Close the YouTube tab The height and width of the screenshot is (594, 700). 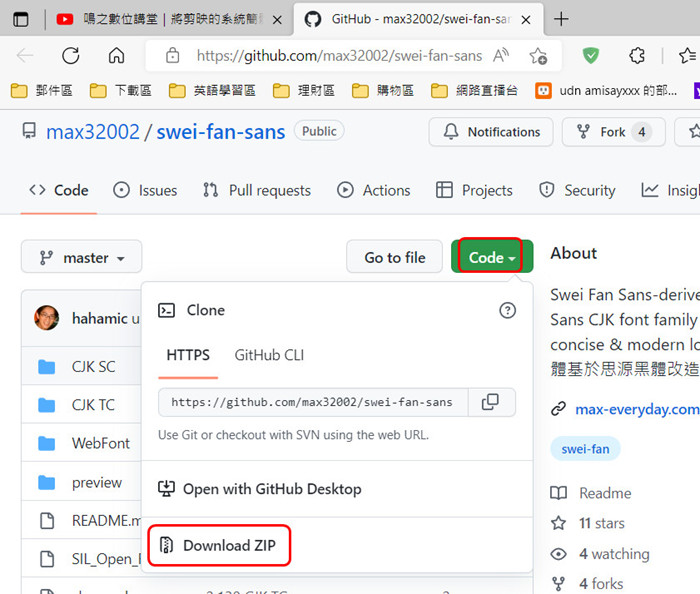coord(277,20)
